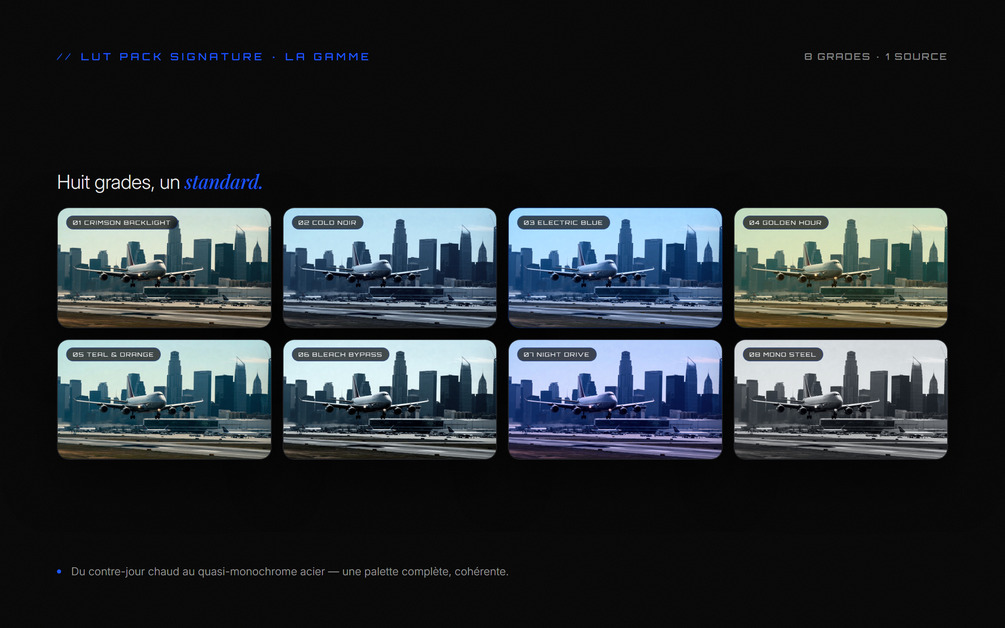
Task: Select the Cold Noir grade image
Action: pyautogui.click(x=390, y=267)
